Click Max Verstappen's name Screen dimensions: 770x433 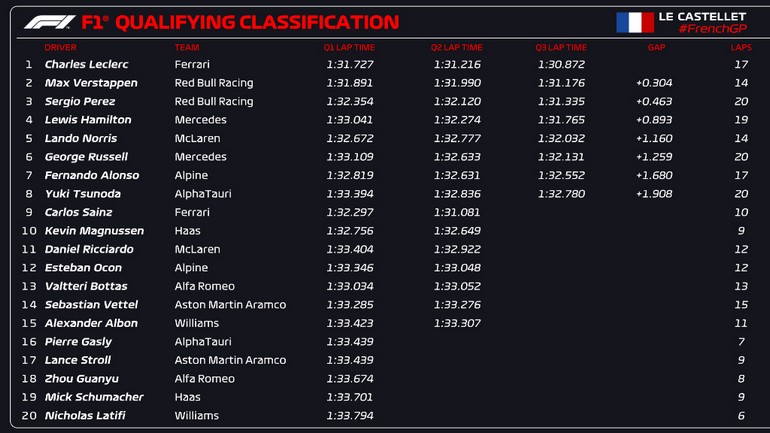(x=91, y=83)
